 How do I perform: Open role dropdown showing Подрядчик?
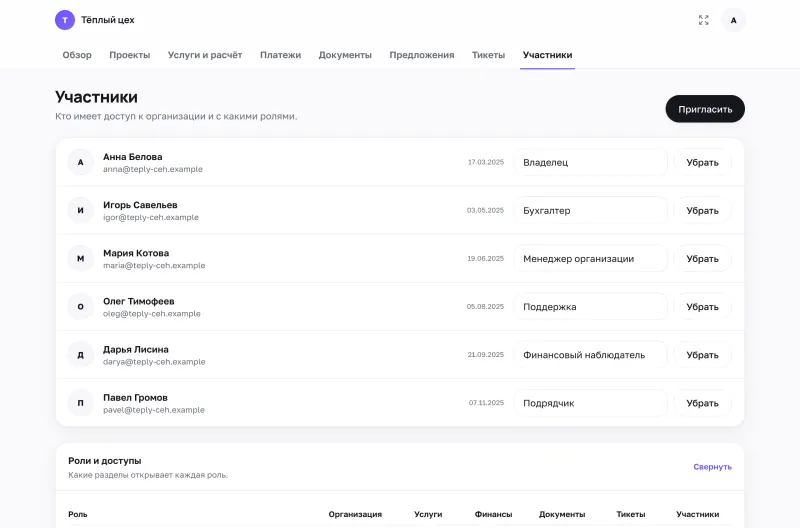click(x=591, y=403)
